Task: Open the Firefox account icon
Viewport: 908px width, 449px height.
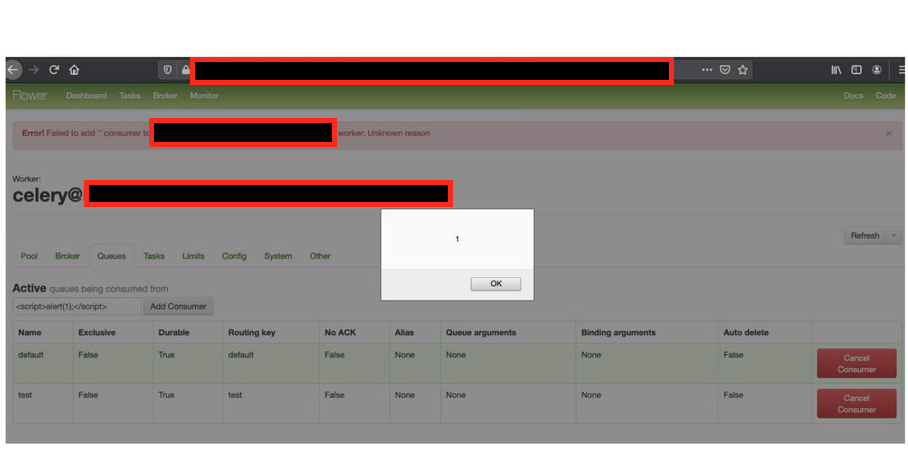Action: point(877,70)
